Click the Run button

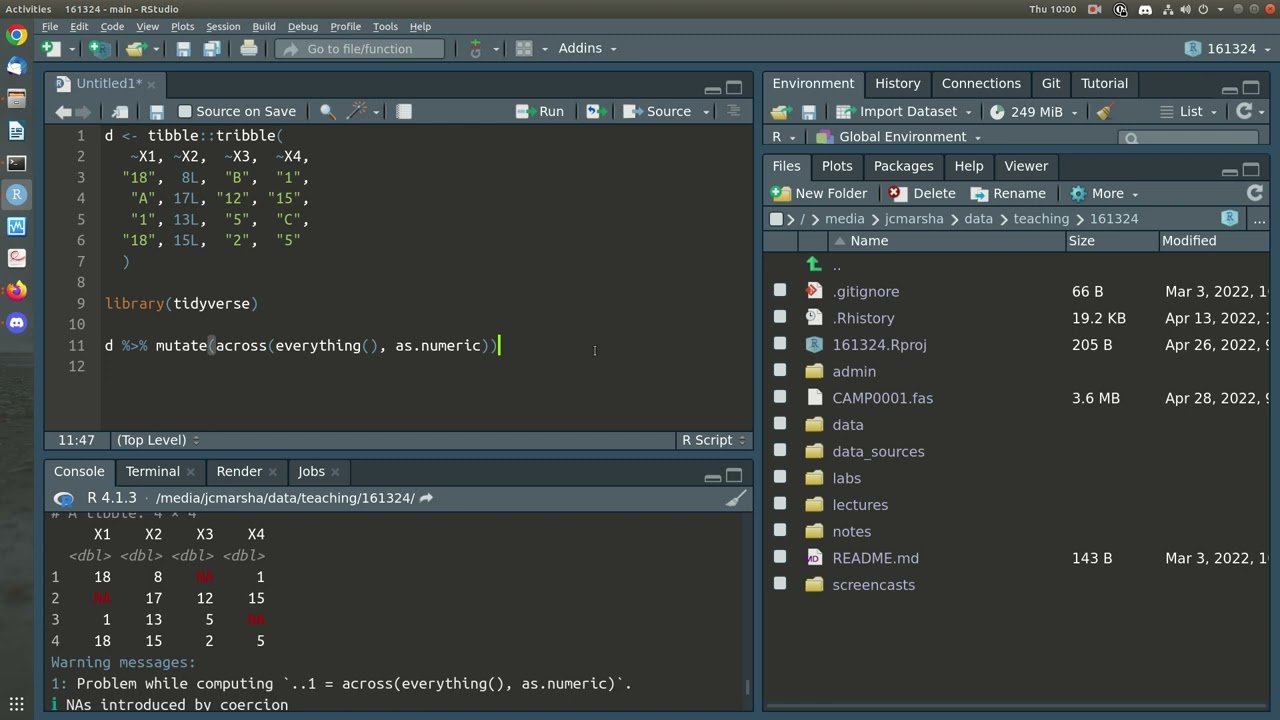tap(540, 111)
